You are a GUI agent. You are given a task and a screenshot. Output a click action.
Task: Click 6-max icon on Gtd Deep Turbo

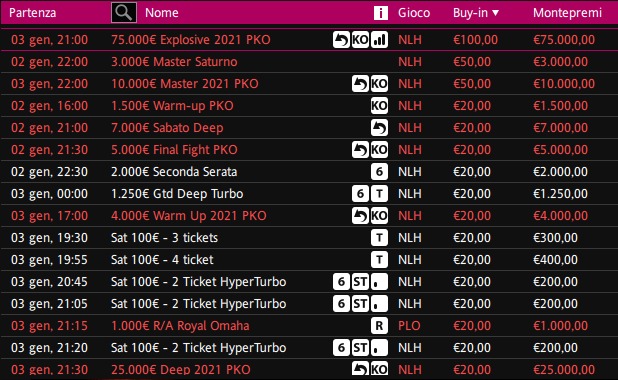(360, 194)
